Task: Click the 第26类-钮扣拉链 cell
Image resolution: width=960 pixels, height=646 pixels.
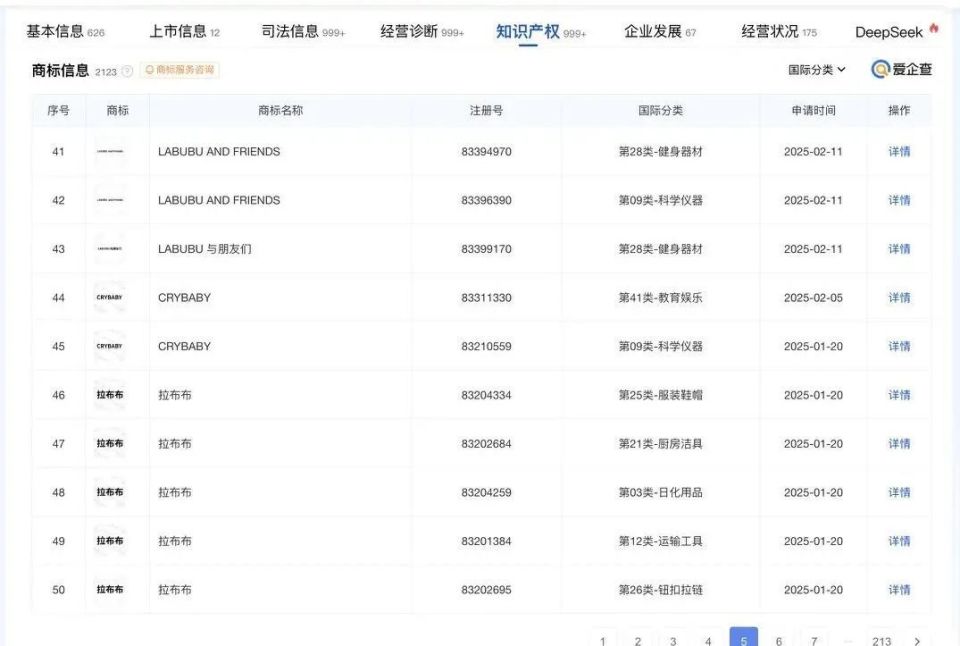Action: coord(661,590)
